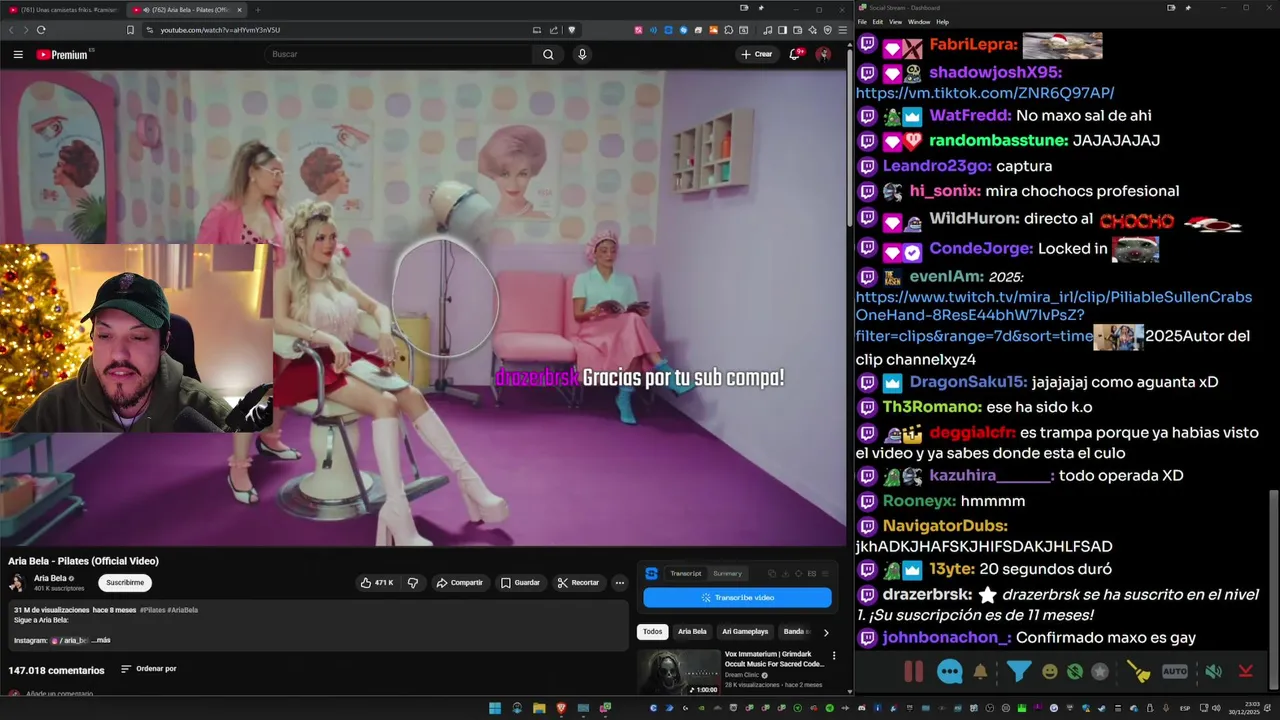The width and height of the screenshot is (1280, 720).
Task: Expand the description with ...más
Action: tap(101, 640)
